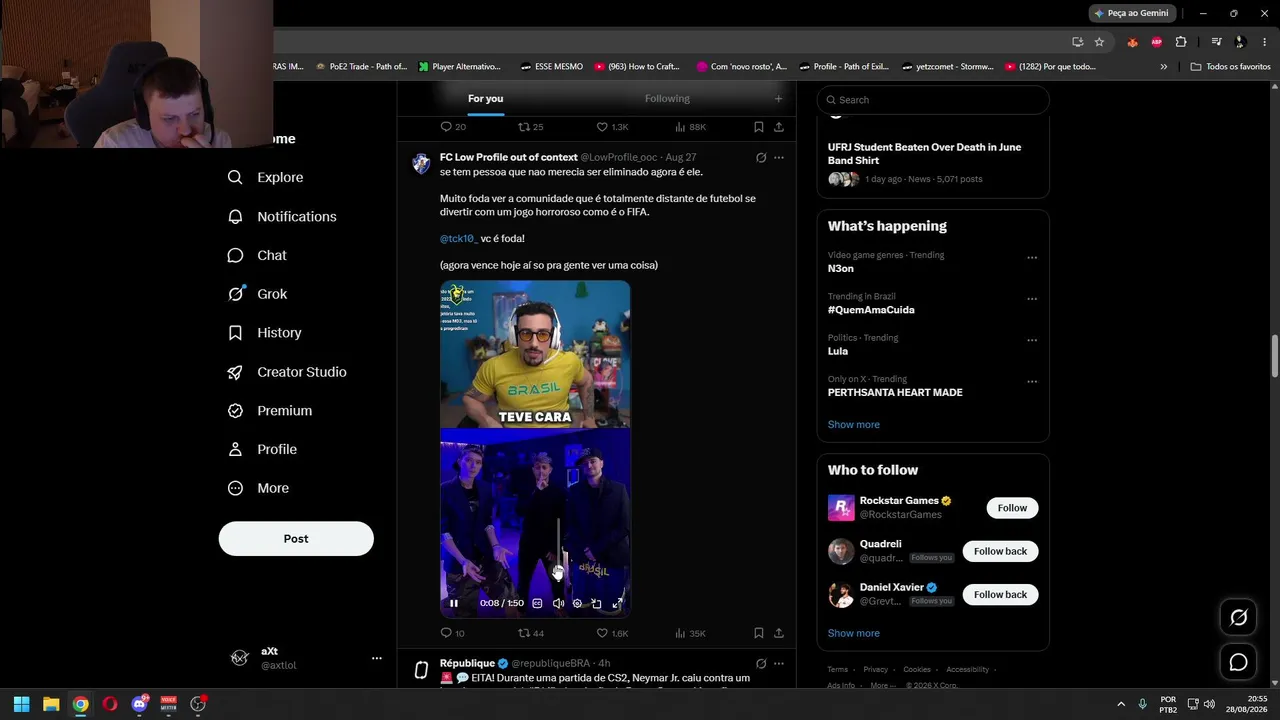Go to Profile in the sidebar
The width and height of the screenshot is (1280, 720).
point(262,450)
